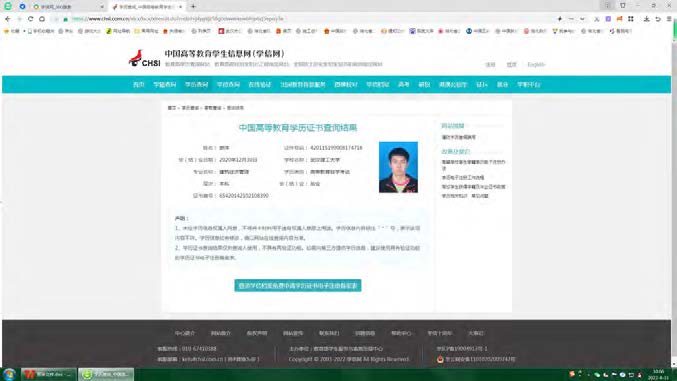Click the home icon in the browser toolbar
Screen dimensions: 677x381
pyautogui.click(x=42, y=19)
